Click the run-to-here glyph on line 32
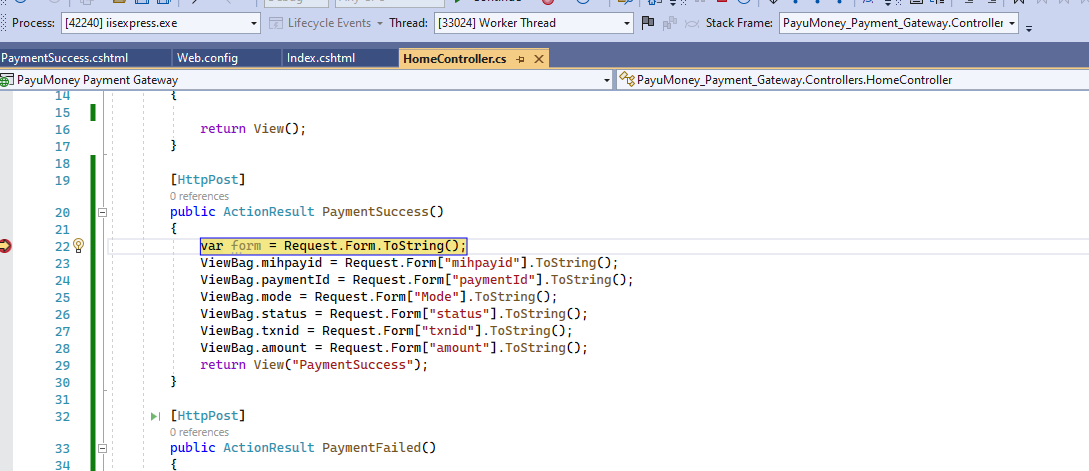The width and height of the screenshot is (1089, 471). 156,416
